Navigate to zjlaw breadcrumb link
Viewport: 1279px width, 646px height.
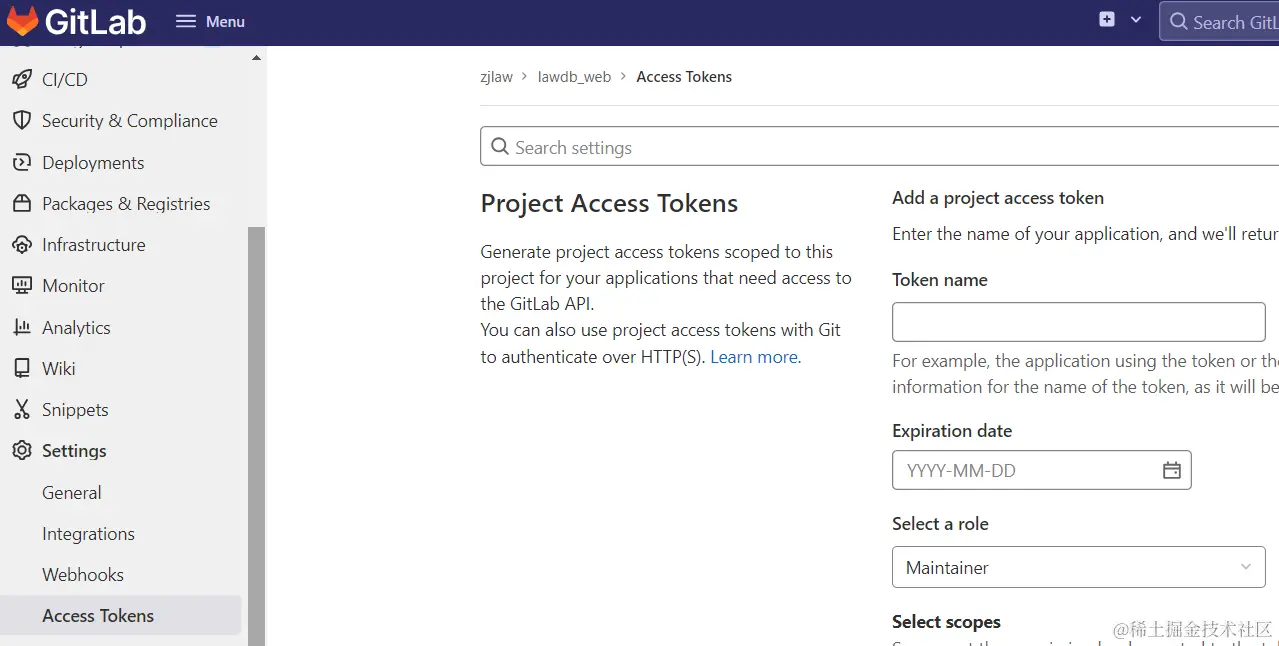496,77
